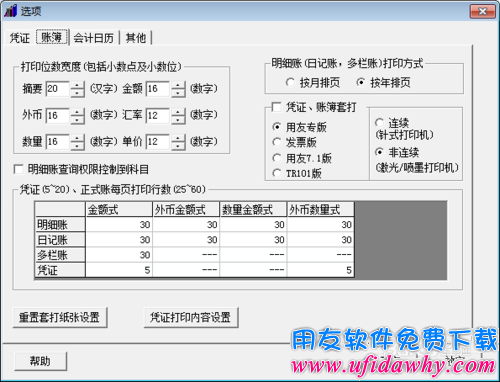This screenshot has width=500, height=382.
Task: Choose the 用友专版 radio option
Action: (x=277, y=127)
